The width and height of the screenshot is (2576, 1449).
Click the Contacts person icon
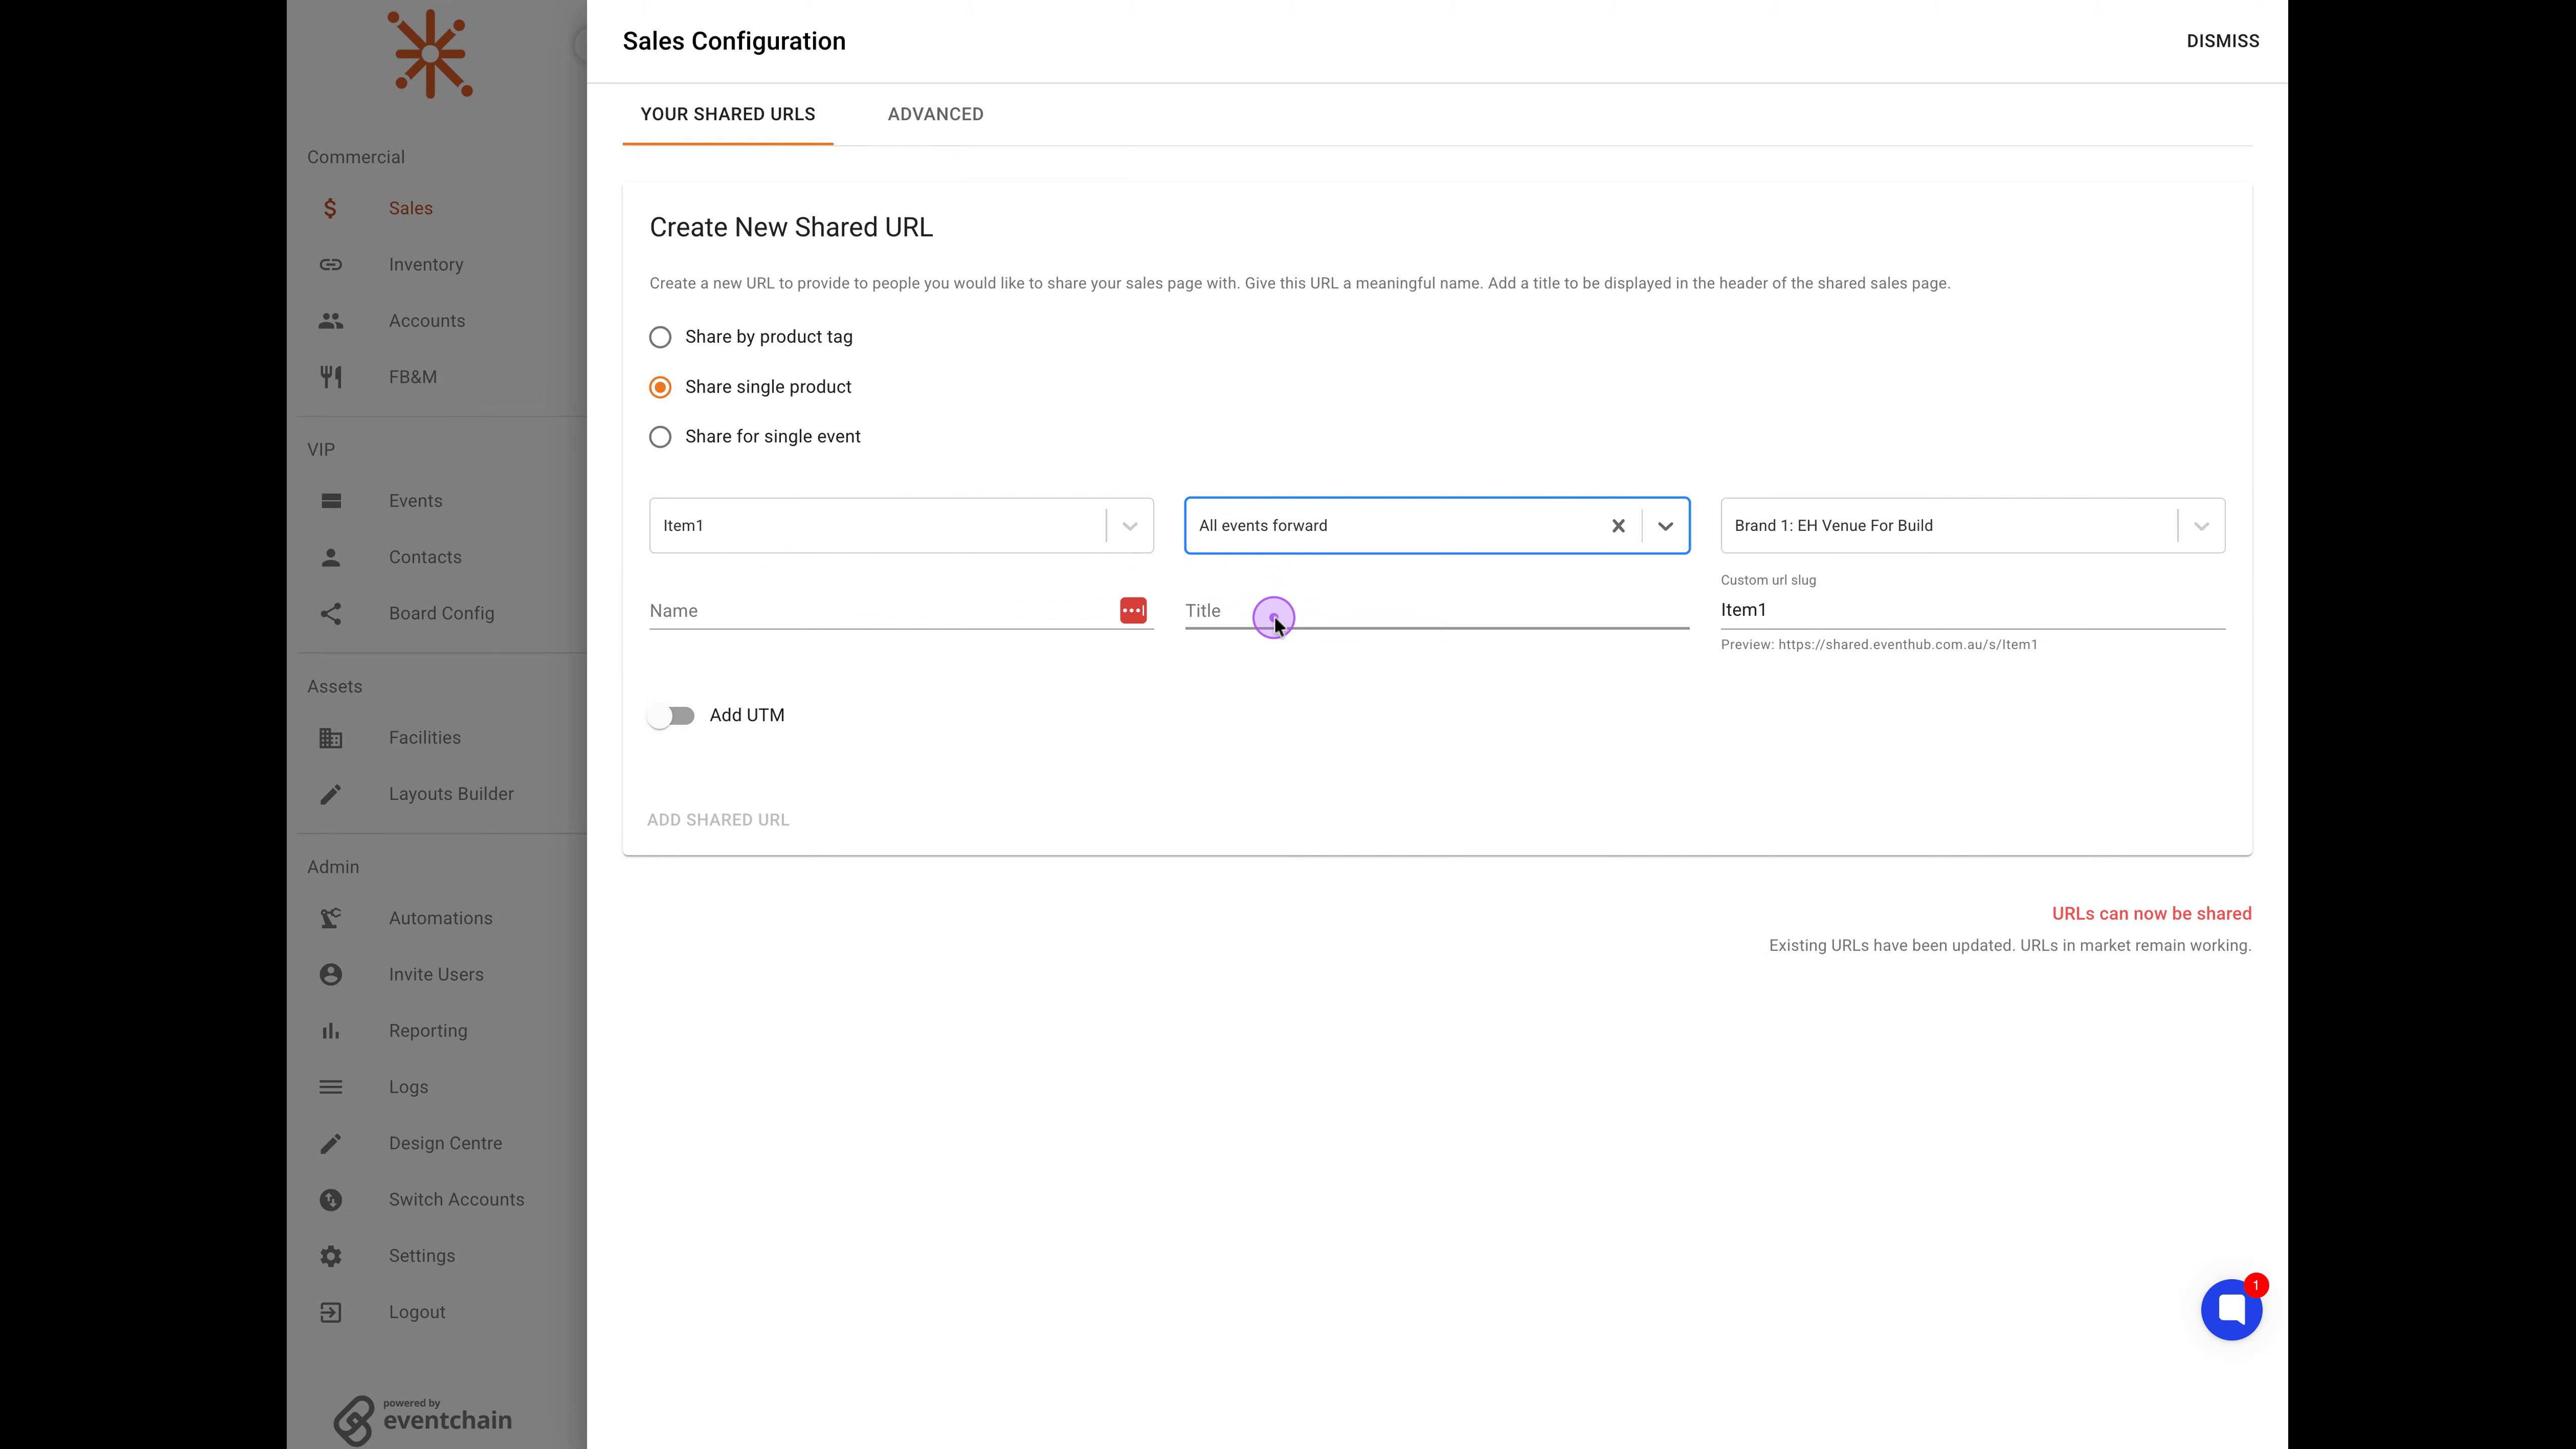pyautogui.click(x=331, y=557)
